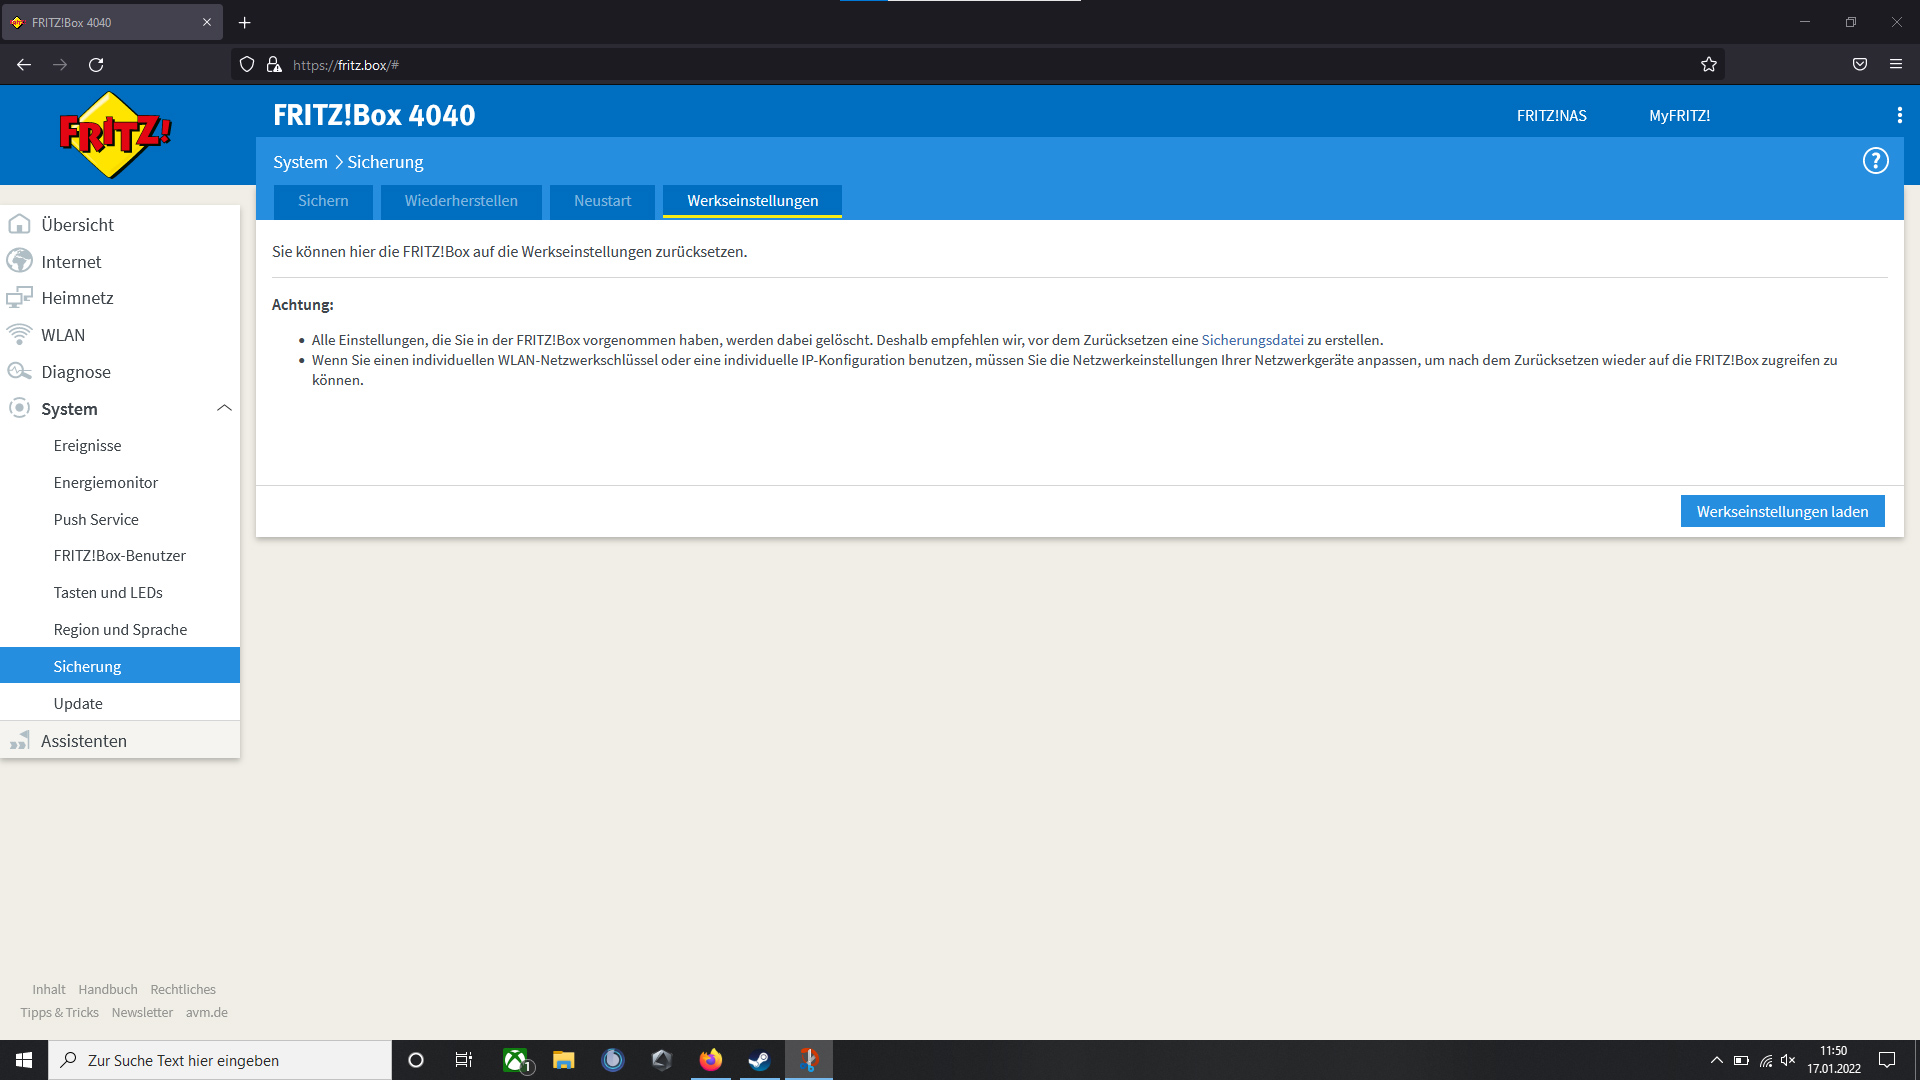Click the Cortana circle icon

(x=416, y=1060)
